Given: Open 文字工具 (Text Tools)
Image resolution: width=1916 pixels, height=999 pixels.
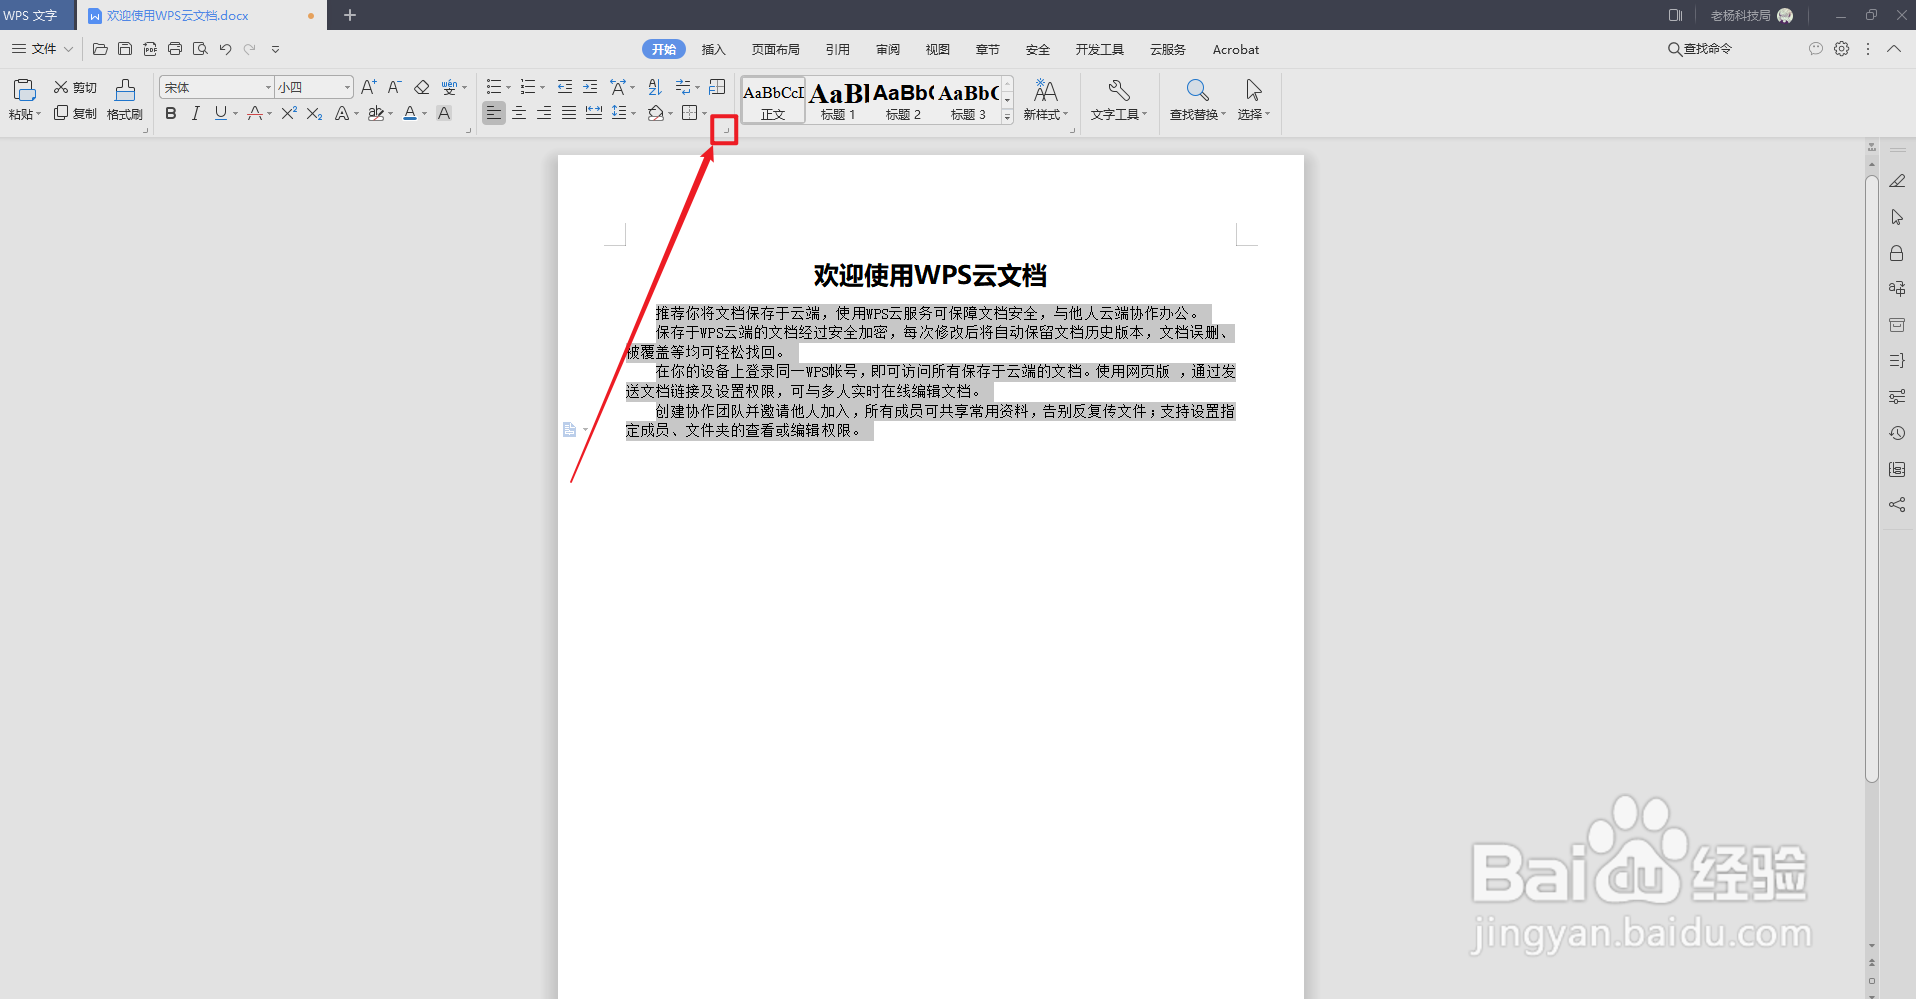Looking at the screenshot, I should coord(1118,100).
